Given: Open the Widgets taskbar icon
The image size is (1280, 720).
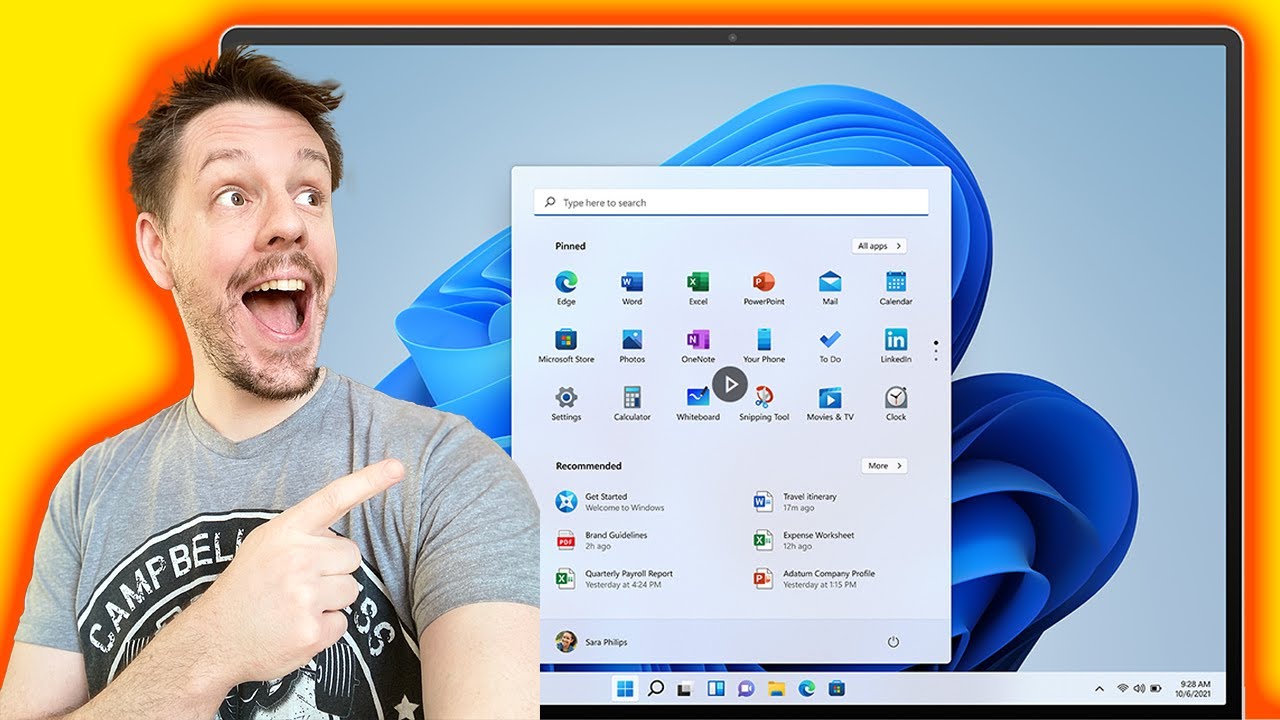Looking at the screenshot, I should (716, 688).
